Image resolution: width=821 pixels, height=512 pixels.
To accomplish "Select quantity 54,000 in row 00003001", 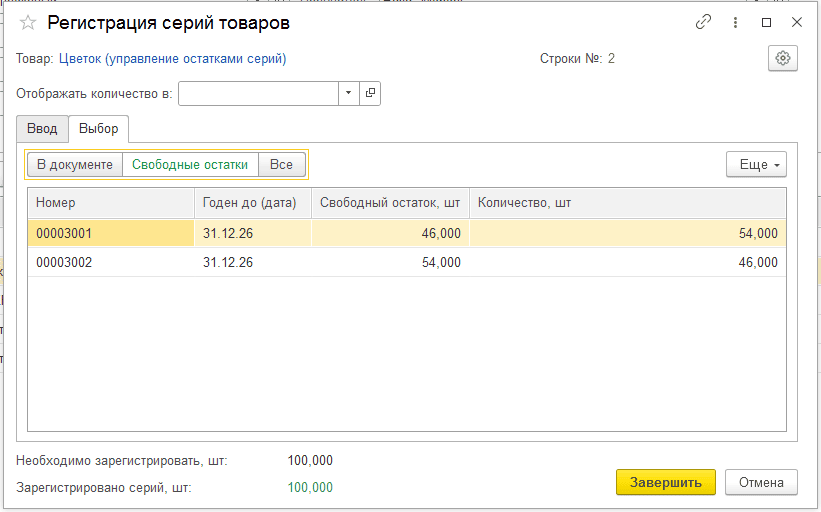I will point(628,233).
